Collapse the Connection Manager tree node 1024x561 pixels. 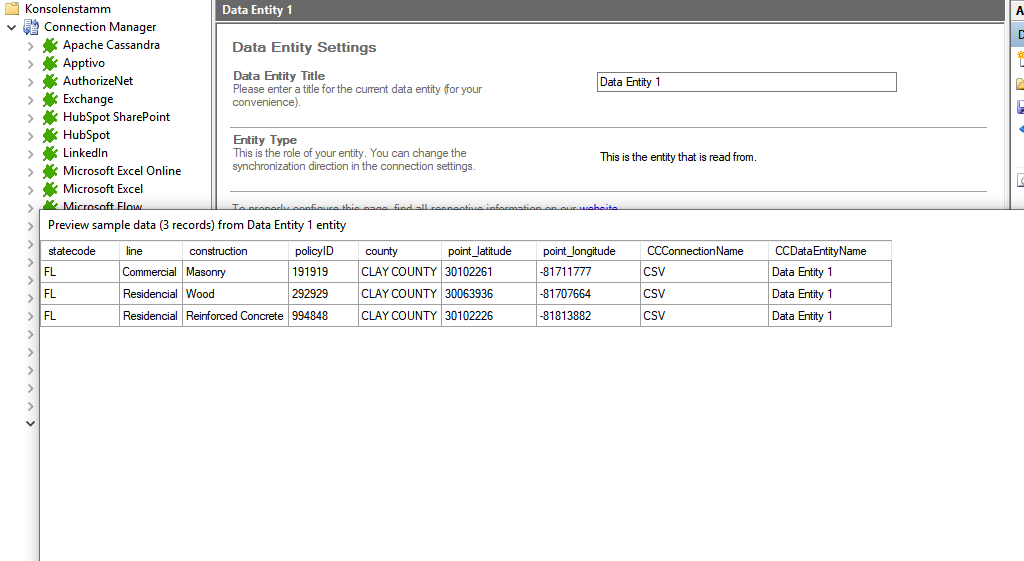tap(11, 27)
